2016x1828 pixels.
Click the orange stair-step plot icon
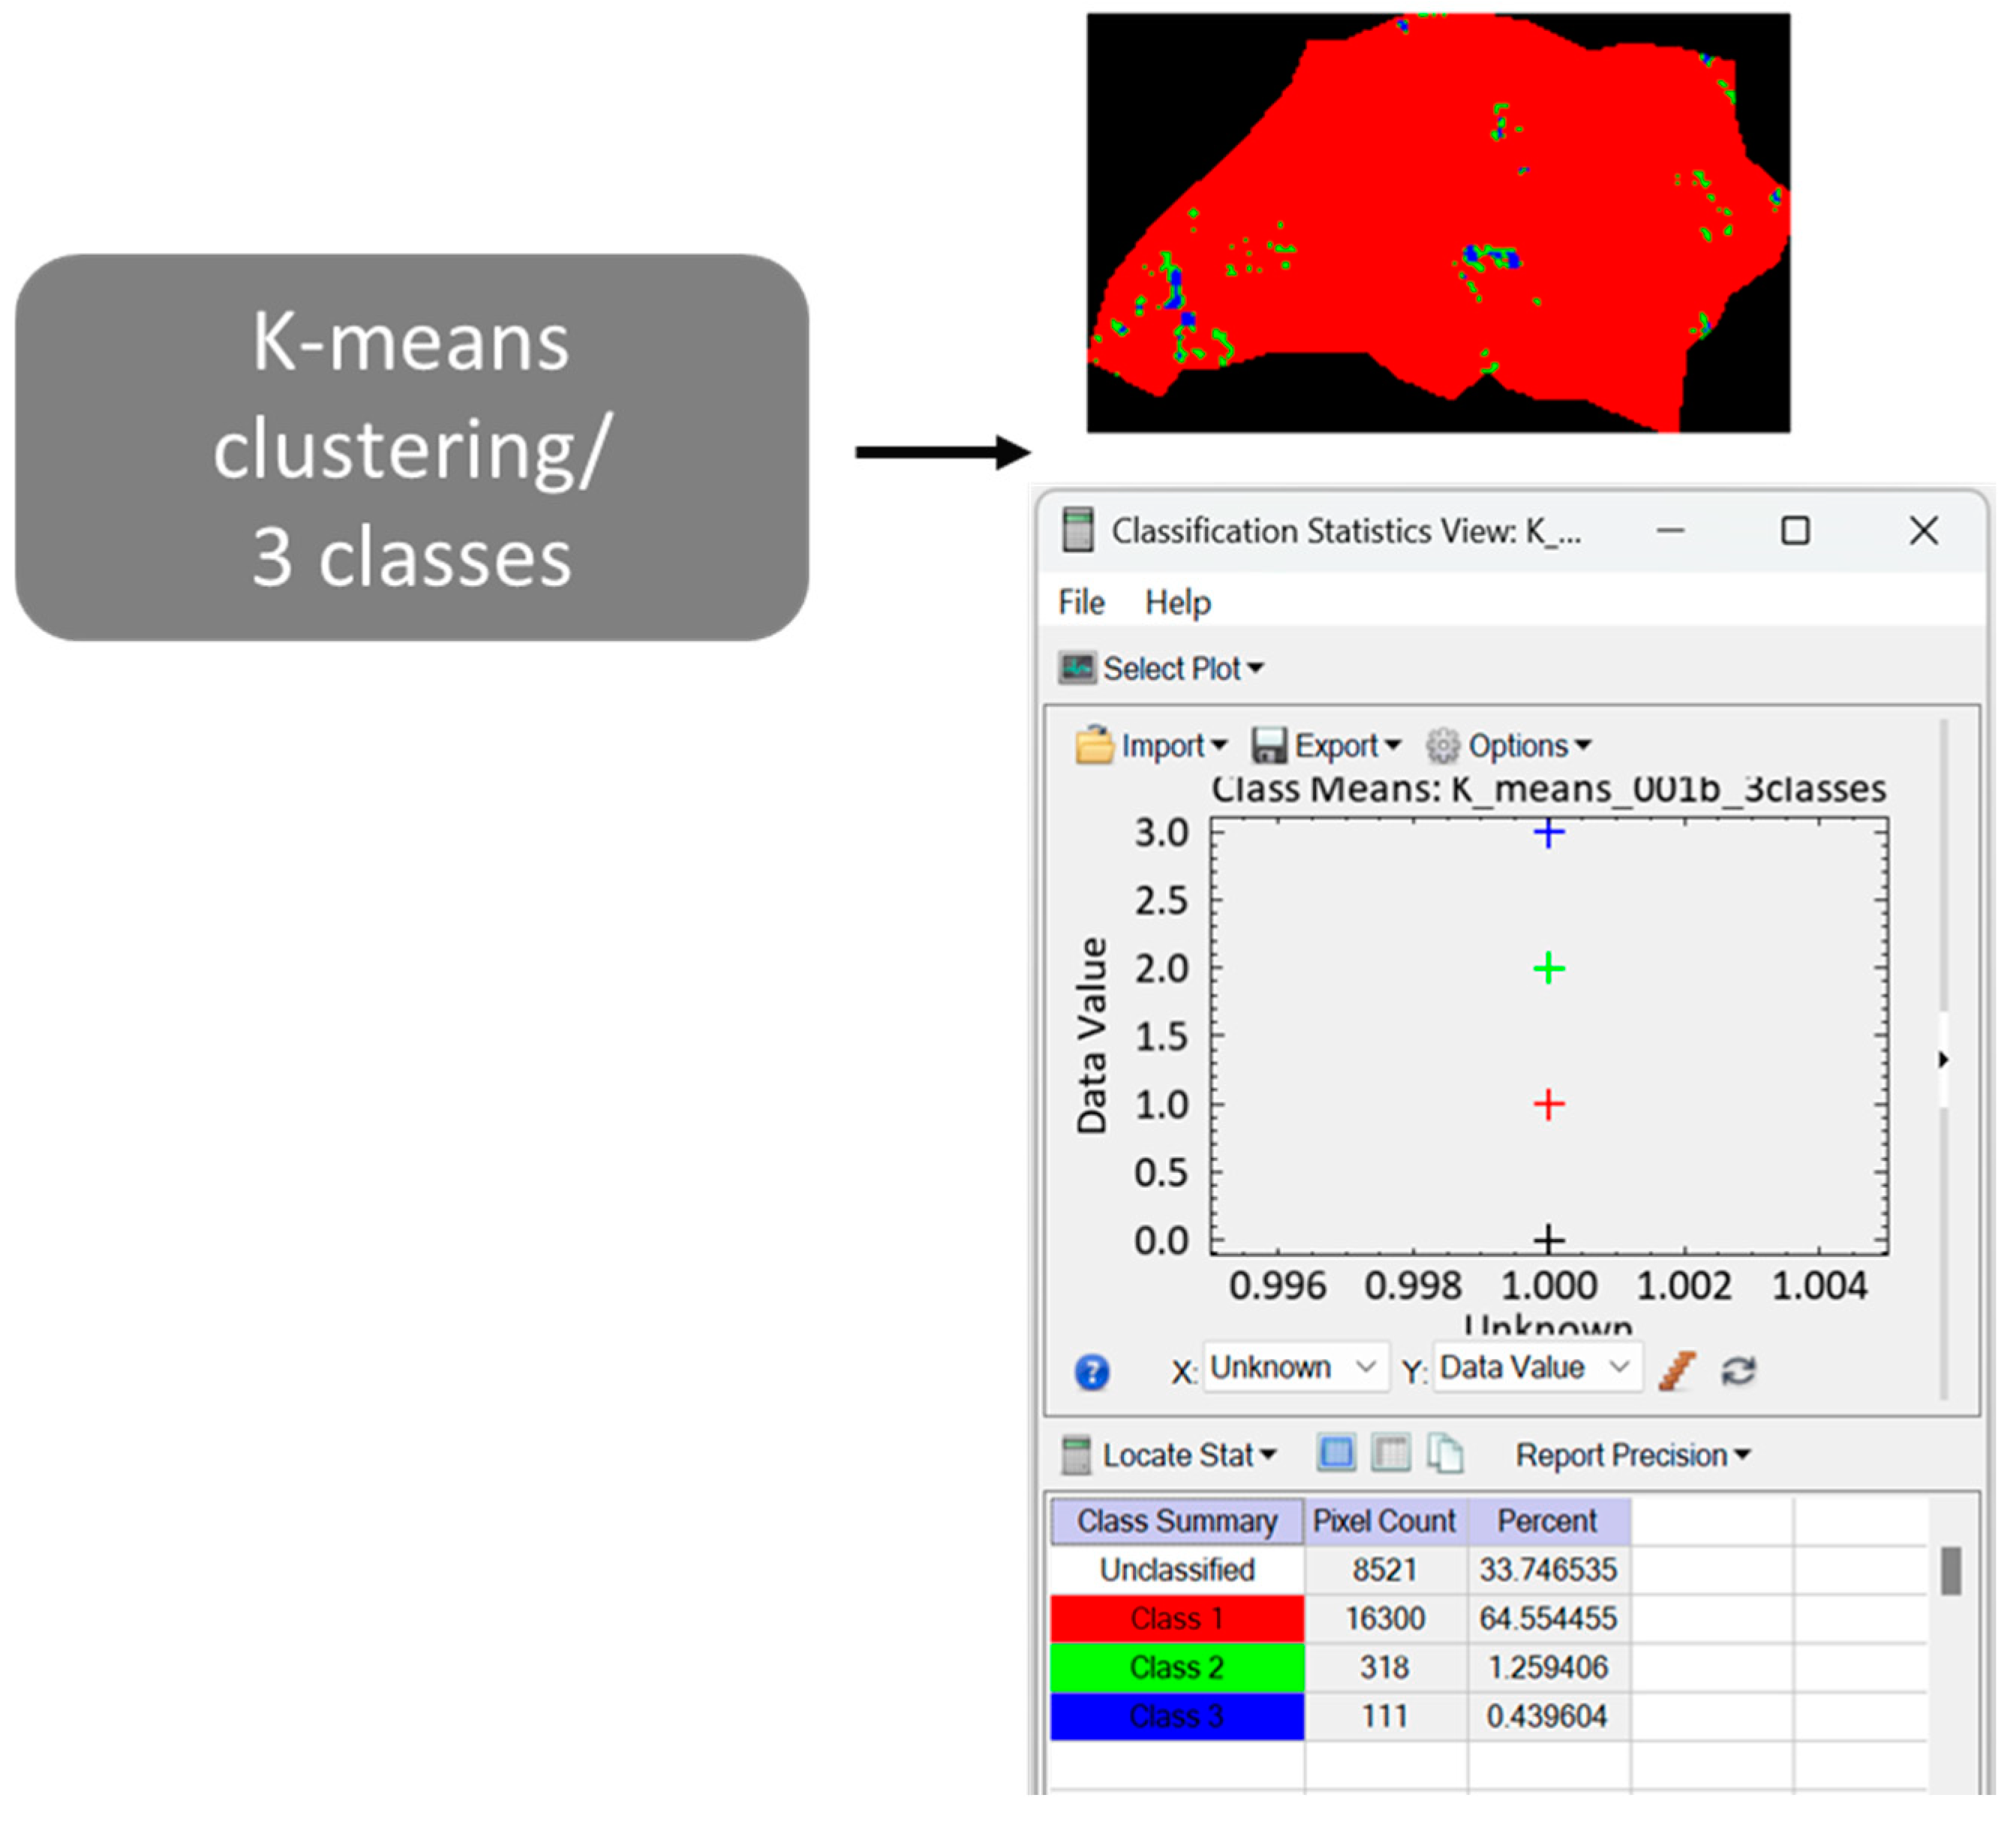tap(1677, 1370)
